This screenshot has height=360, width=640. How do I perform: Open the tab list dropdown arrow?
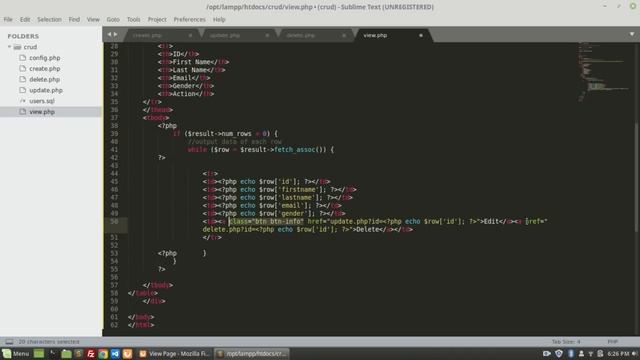click(632, 35)
